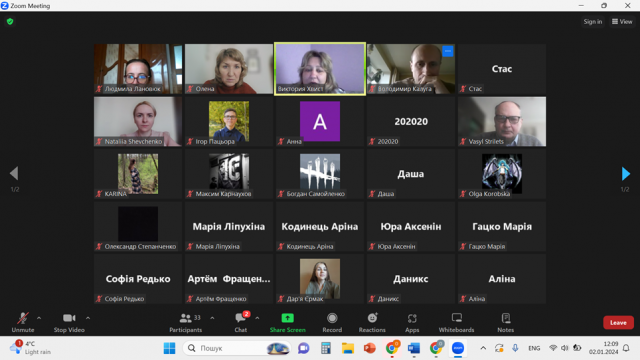The width and height of the screenshot is (640, 360).
Task: Click the Share Screen icon
Action: 287,318
